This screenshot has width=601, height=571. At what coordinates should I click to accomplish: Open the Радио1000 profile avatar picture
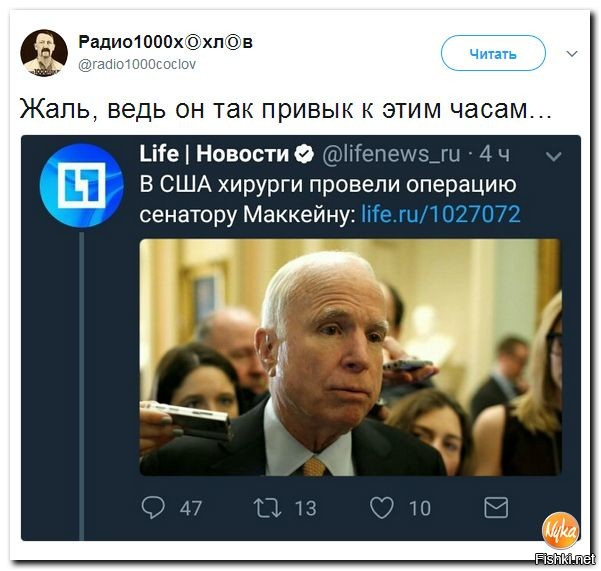click(44, 53)
